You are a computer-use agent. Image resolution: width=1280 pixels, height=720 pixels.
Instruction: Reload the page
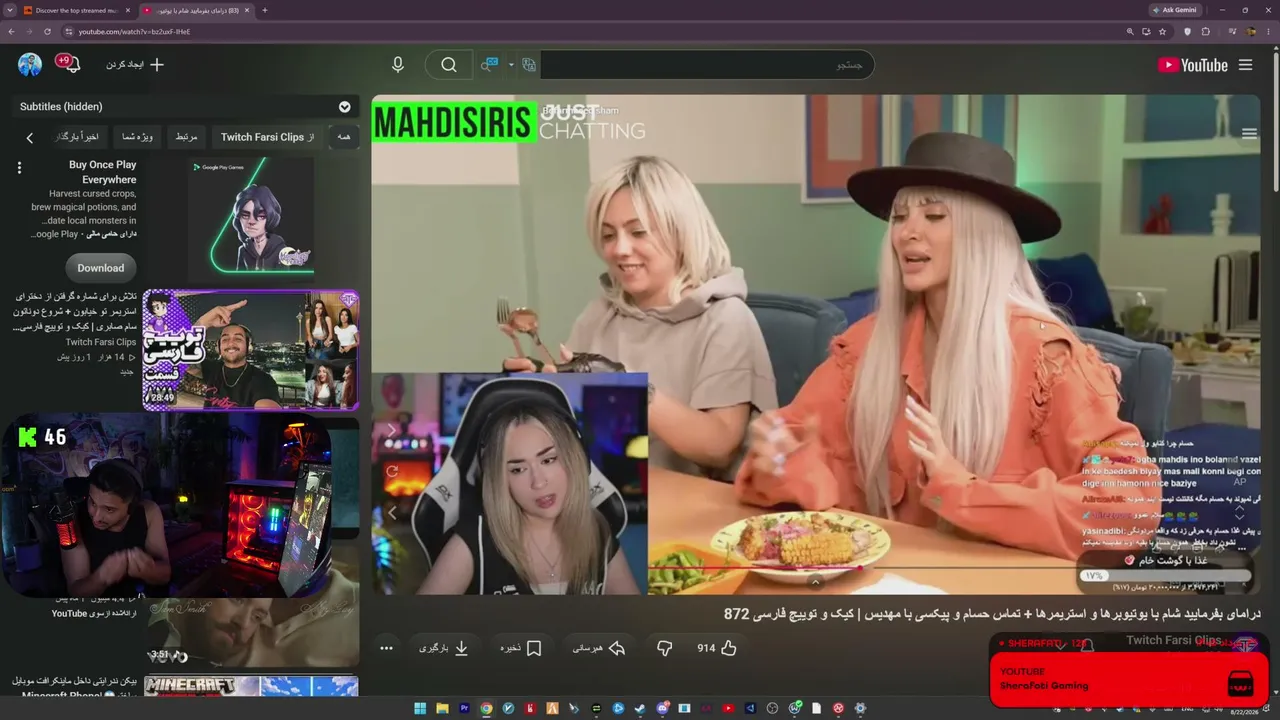point(47,31)
